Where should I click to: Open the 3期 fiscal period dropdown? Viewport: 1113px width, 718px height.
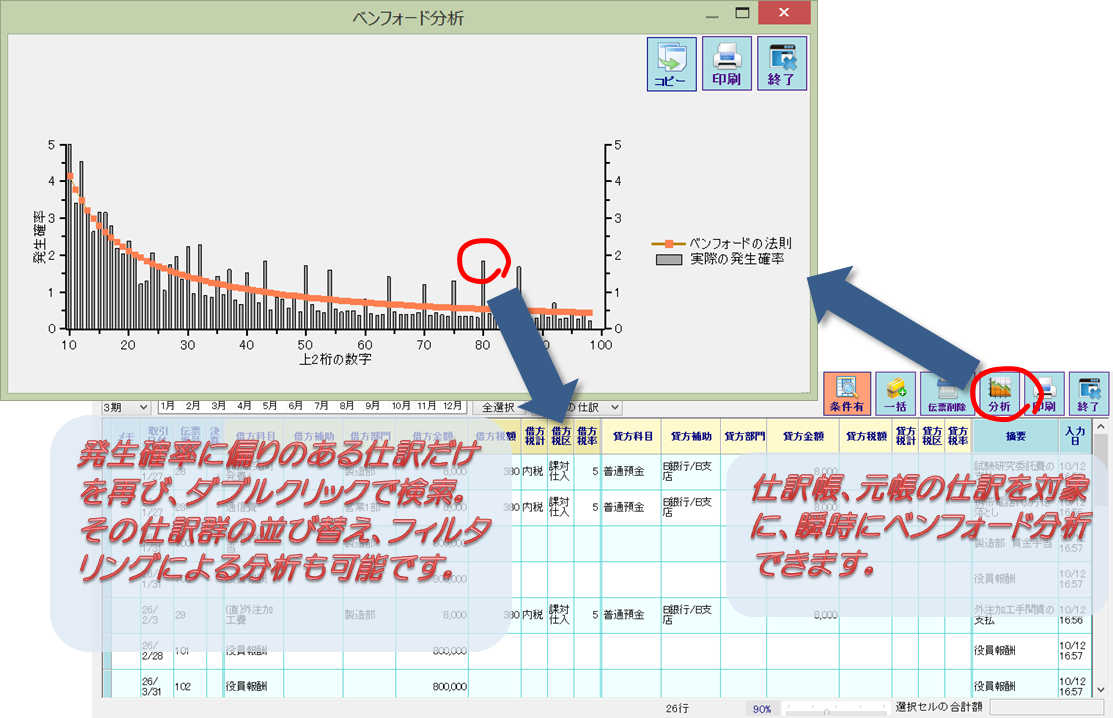pos(126,407)
